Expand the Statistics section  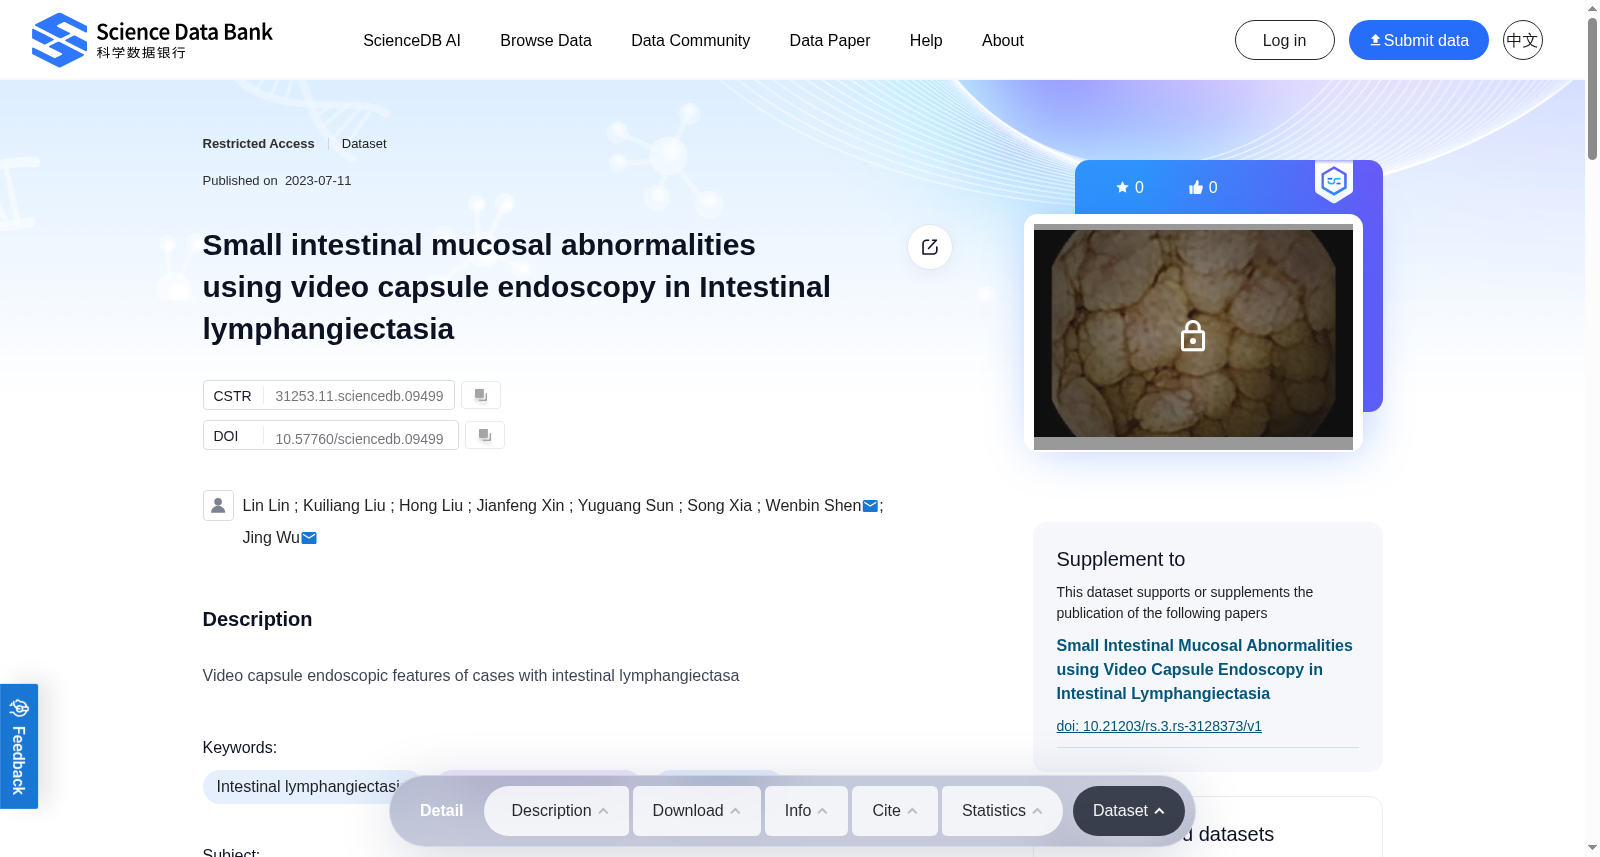click(x=1002, y=811)
